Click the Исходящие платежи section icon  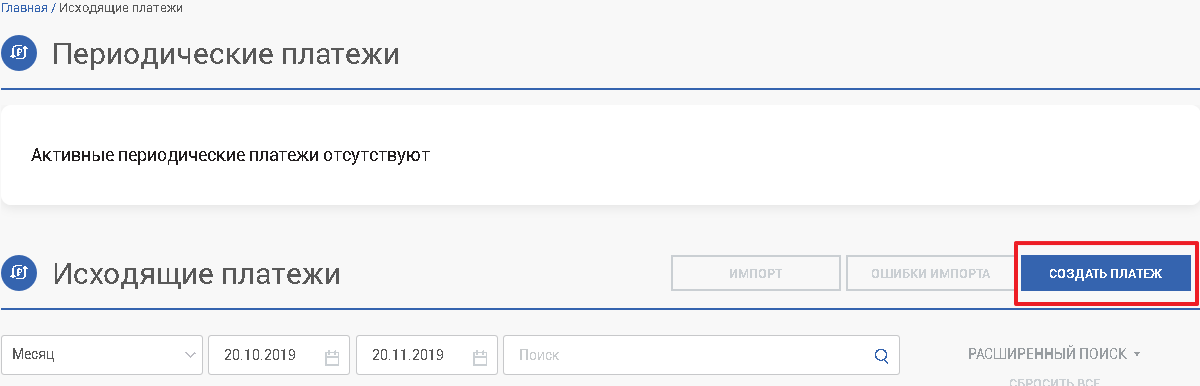click(x=19, y=273)
